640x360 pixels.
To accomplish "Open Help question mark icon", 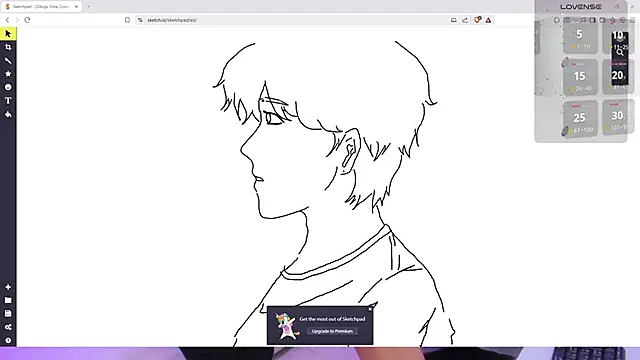I will tap(8, 340).
